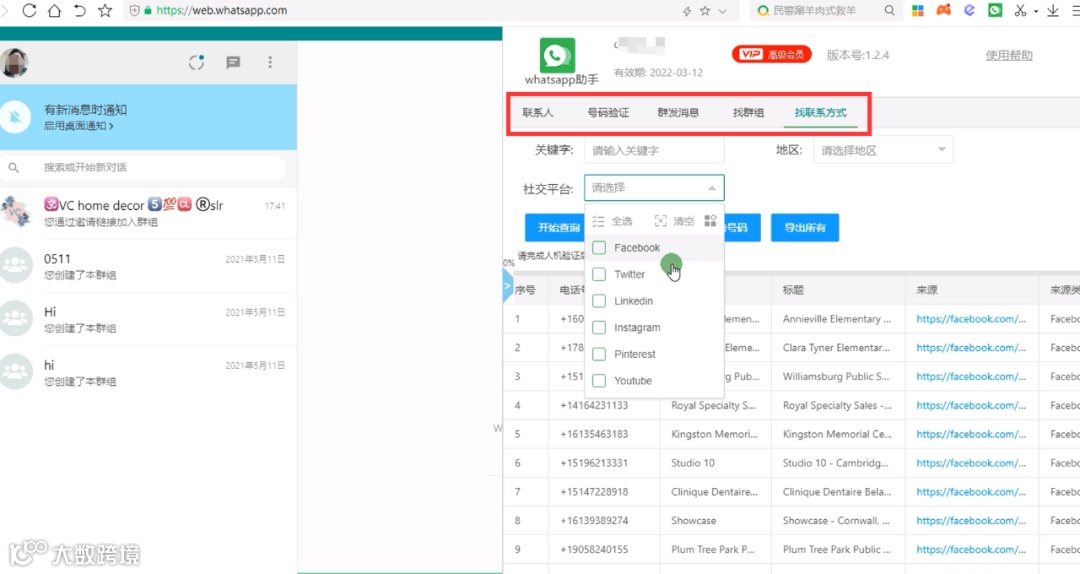Screen dimensions: 1080x574
Task: Click the 开始查询 start query button
Action: tap(555, 227)
